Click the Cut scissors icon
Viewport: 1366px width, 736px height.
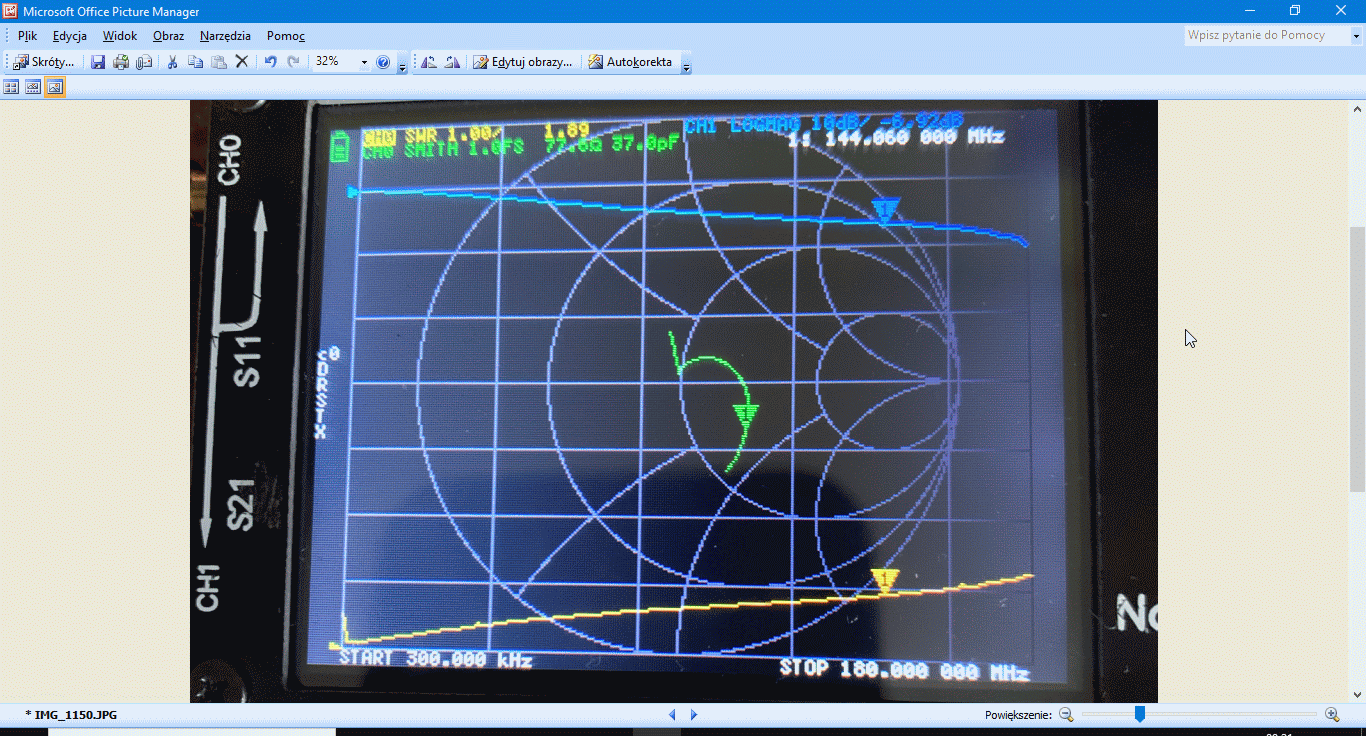tap(172, 62)
